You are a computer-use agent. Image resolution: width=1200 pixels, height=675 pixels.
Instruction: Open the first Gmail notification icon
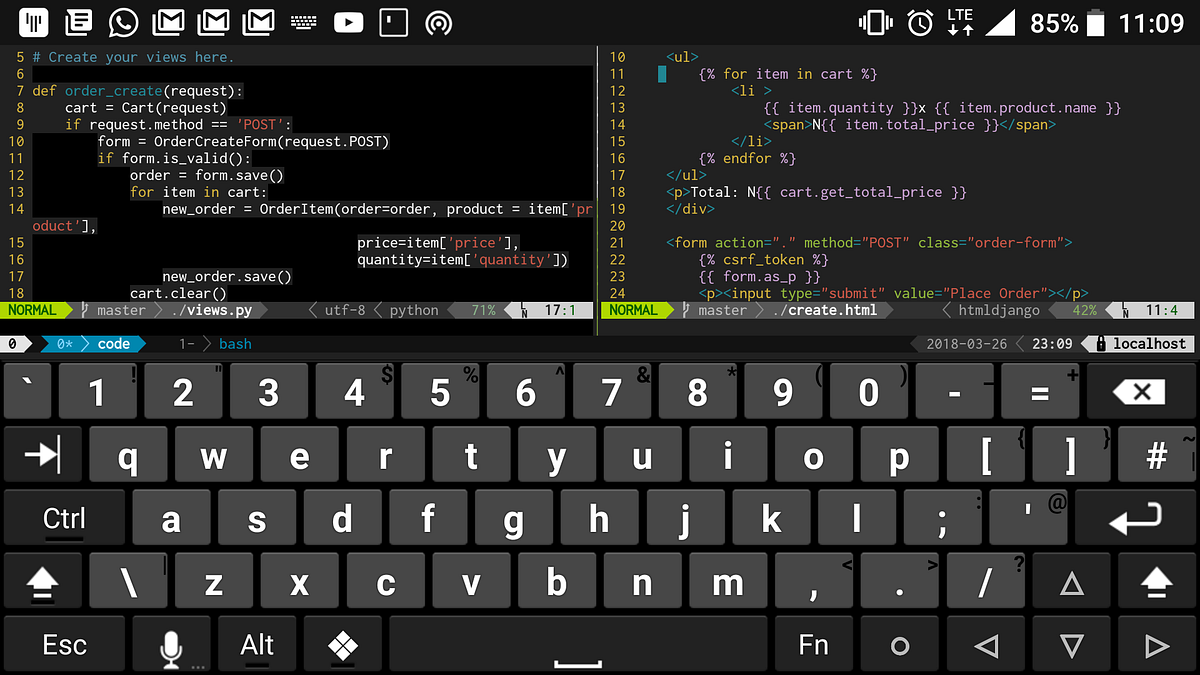tap(166, 22)
